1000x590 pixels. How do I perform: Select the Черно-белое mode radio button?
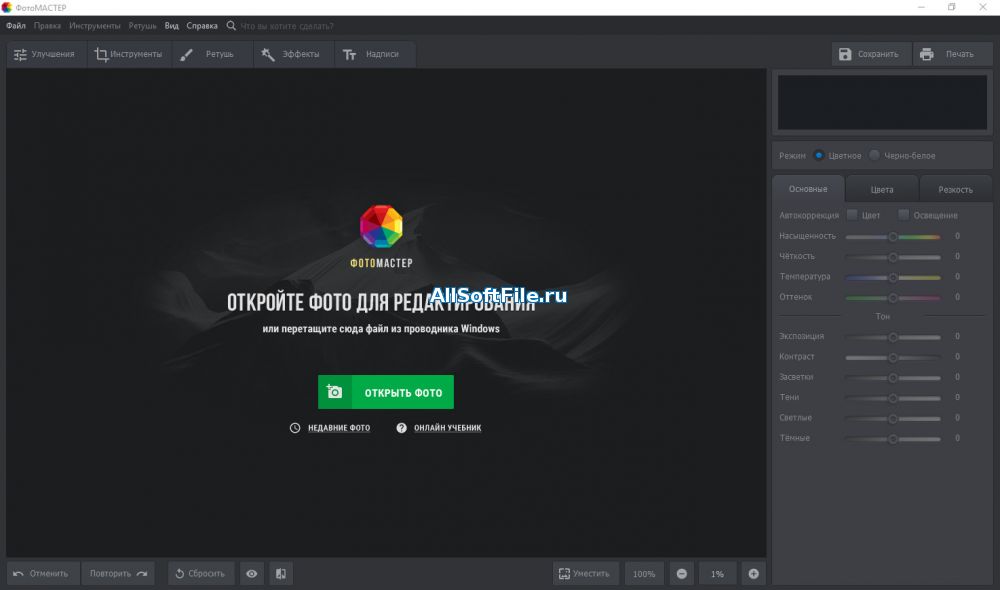(x=874, y=155)
